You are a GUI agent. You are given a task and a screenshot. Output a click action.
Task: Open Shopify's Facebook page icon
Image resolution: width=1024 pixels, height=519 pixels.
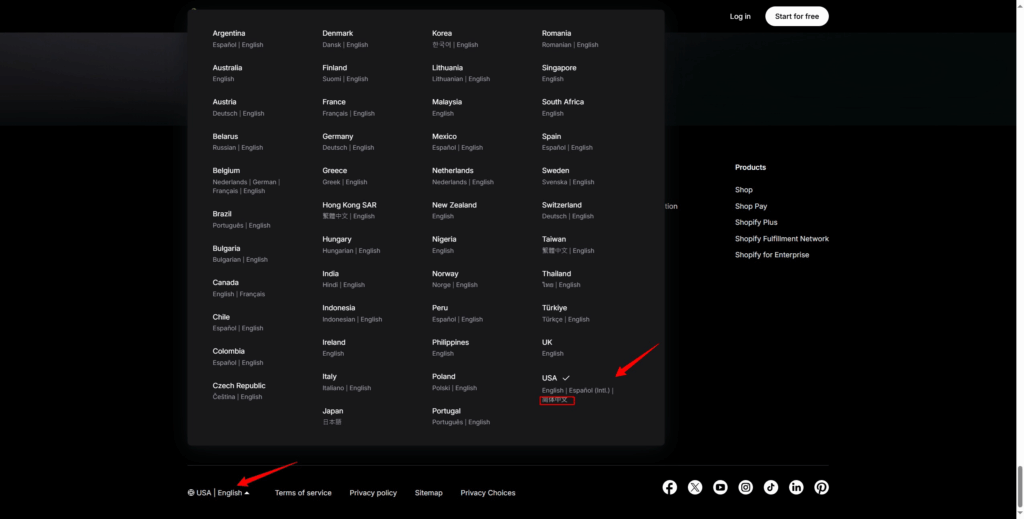(x=669, y=487)
